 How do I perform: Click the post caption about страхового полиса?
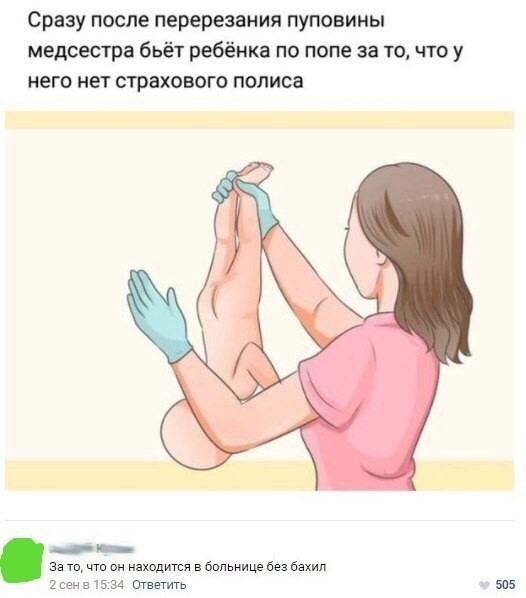tap(244, 51)
